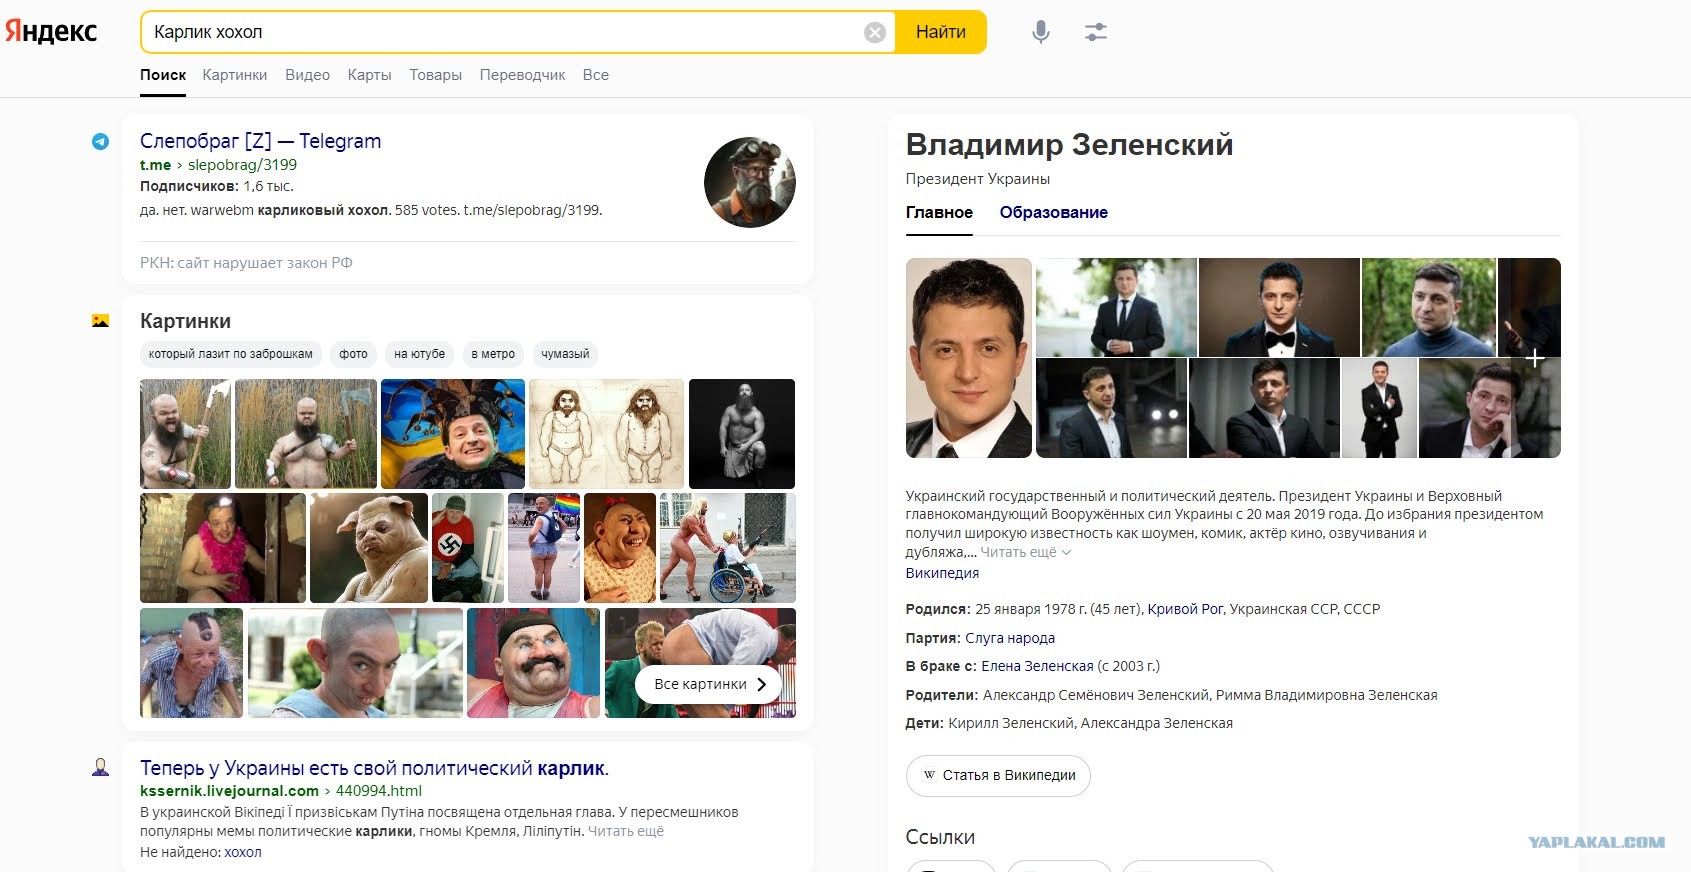Open the Telegram channel avatar thumbnail
Viewport: 1691px width, 872px height.
[x=750, y=182]
